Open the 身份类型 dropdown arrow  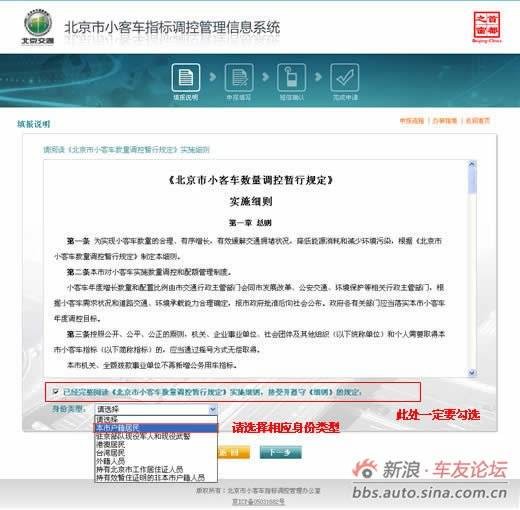pyautogui.click(x=213, y=409)
